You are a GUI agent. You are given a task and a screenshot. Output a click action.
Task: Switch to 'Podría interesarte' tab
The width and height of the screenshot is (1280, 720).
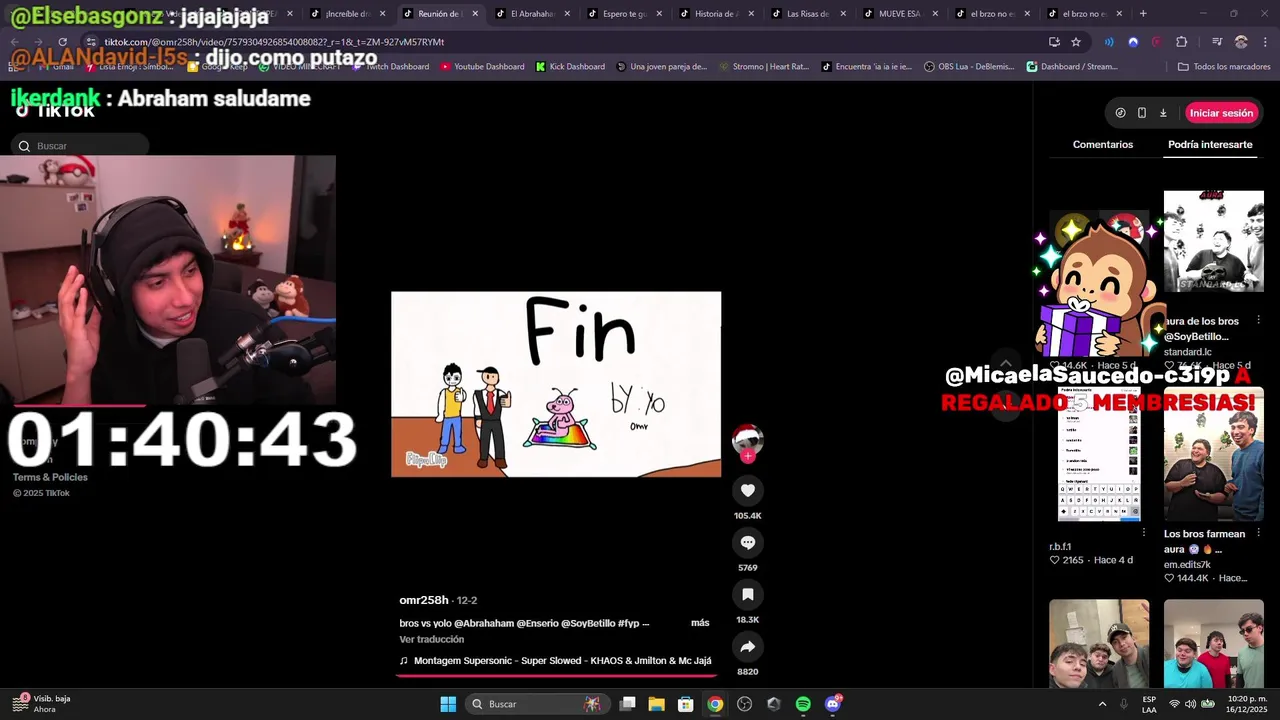(1210, 145)
